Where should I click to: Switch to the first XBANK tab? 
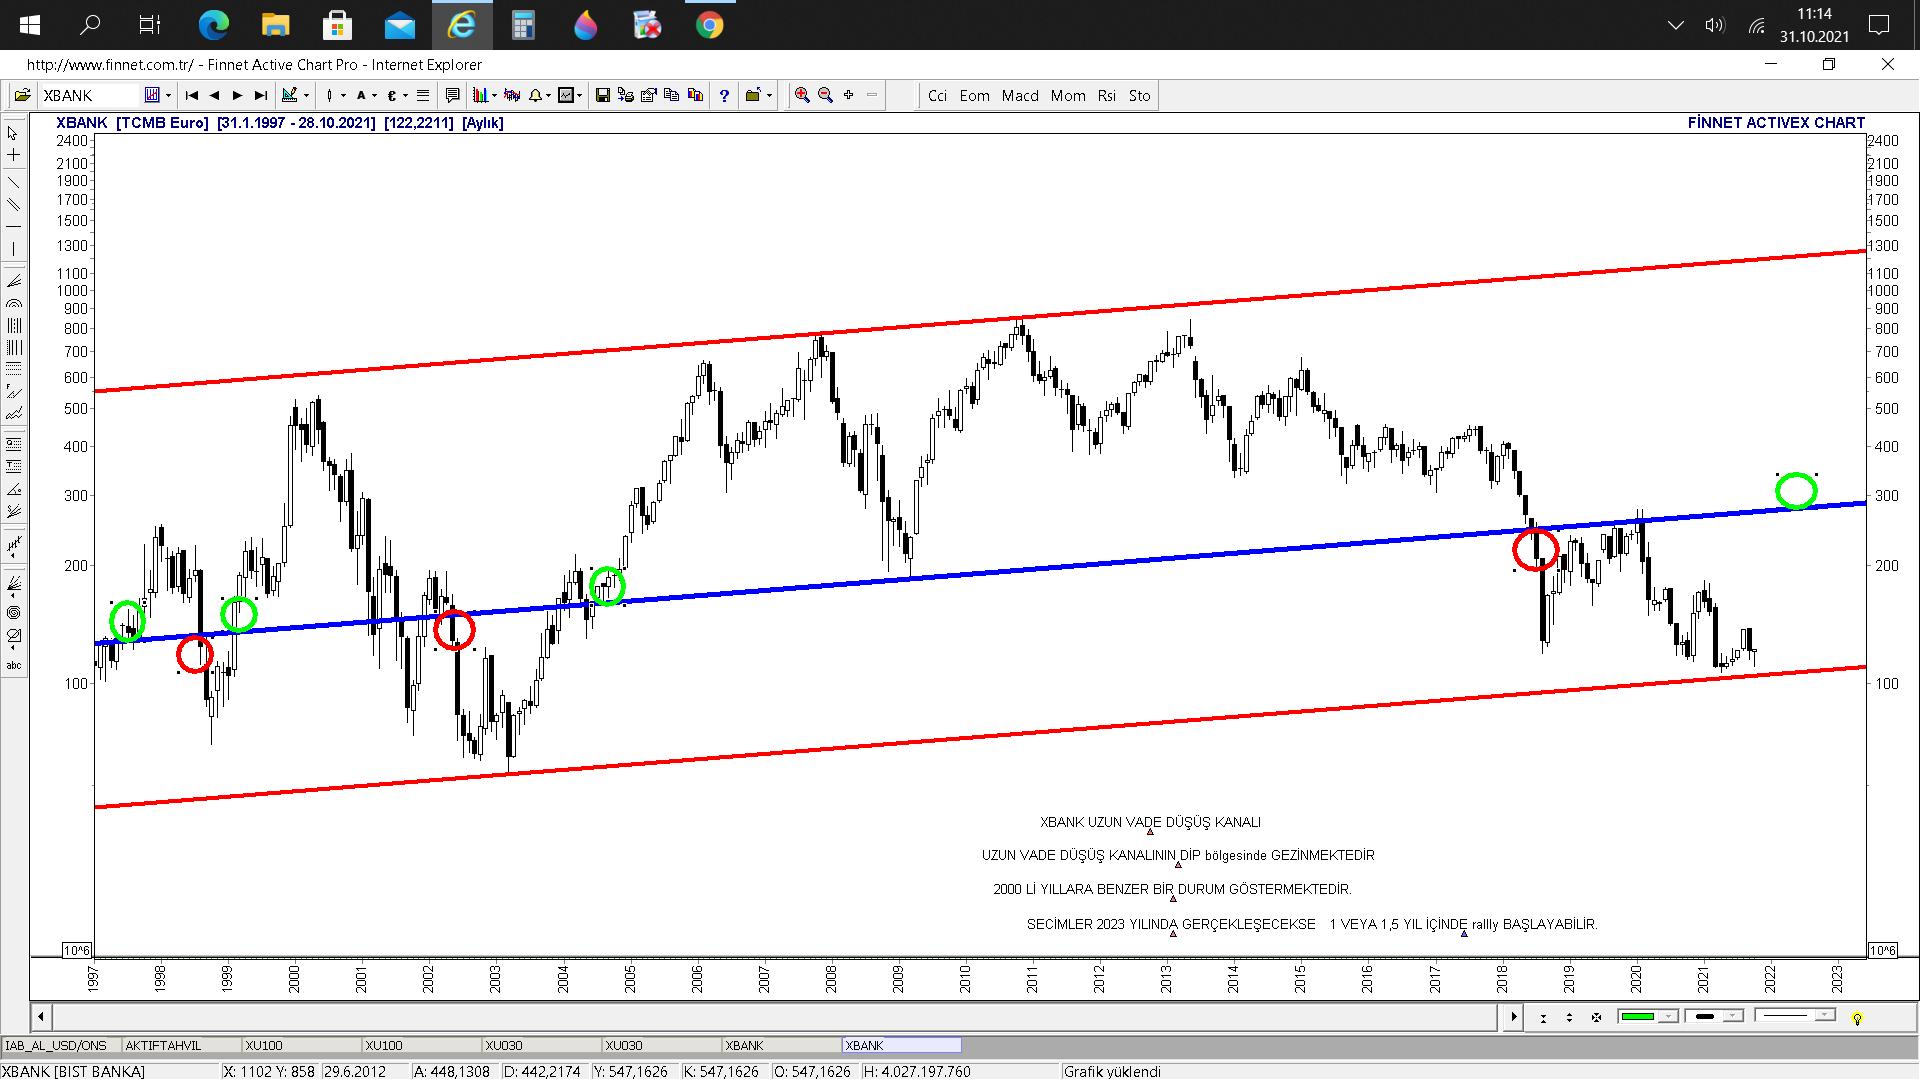coord(781,1045)
